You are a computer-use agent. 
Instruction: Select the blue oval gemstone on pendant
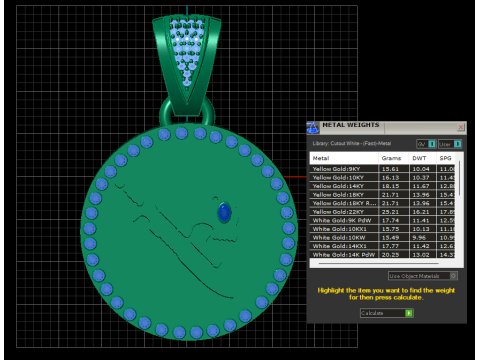(224, 212)
